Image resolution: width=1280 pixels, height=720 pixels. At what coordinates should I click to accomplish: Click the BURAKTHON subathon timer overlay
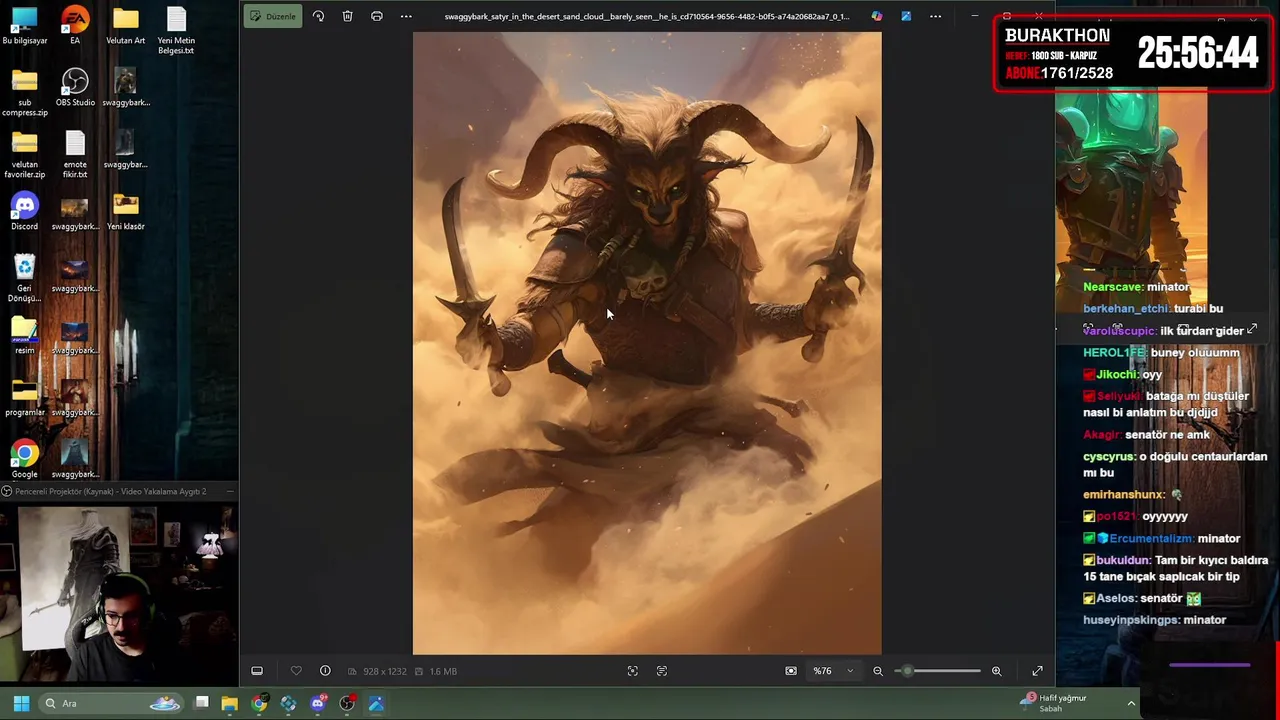[x=1133, y=55]
